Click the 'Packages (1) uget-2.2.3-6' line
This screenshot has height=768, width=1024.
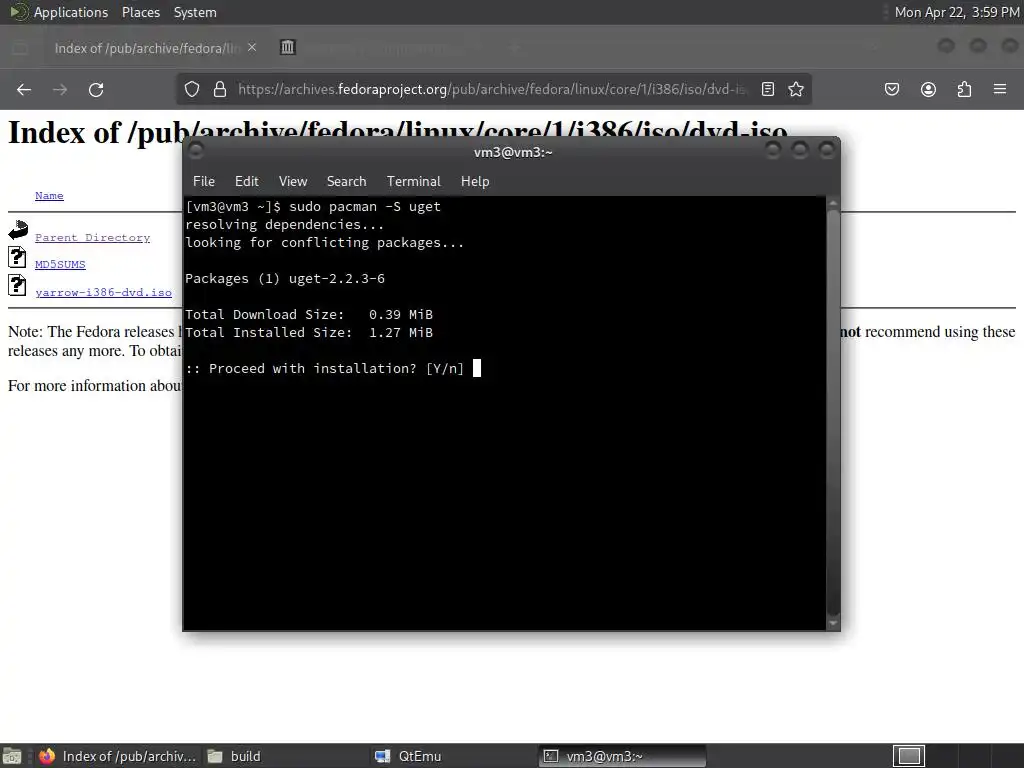pyautogui.click(x=285, y=279)
